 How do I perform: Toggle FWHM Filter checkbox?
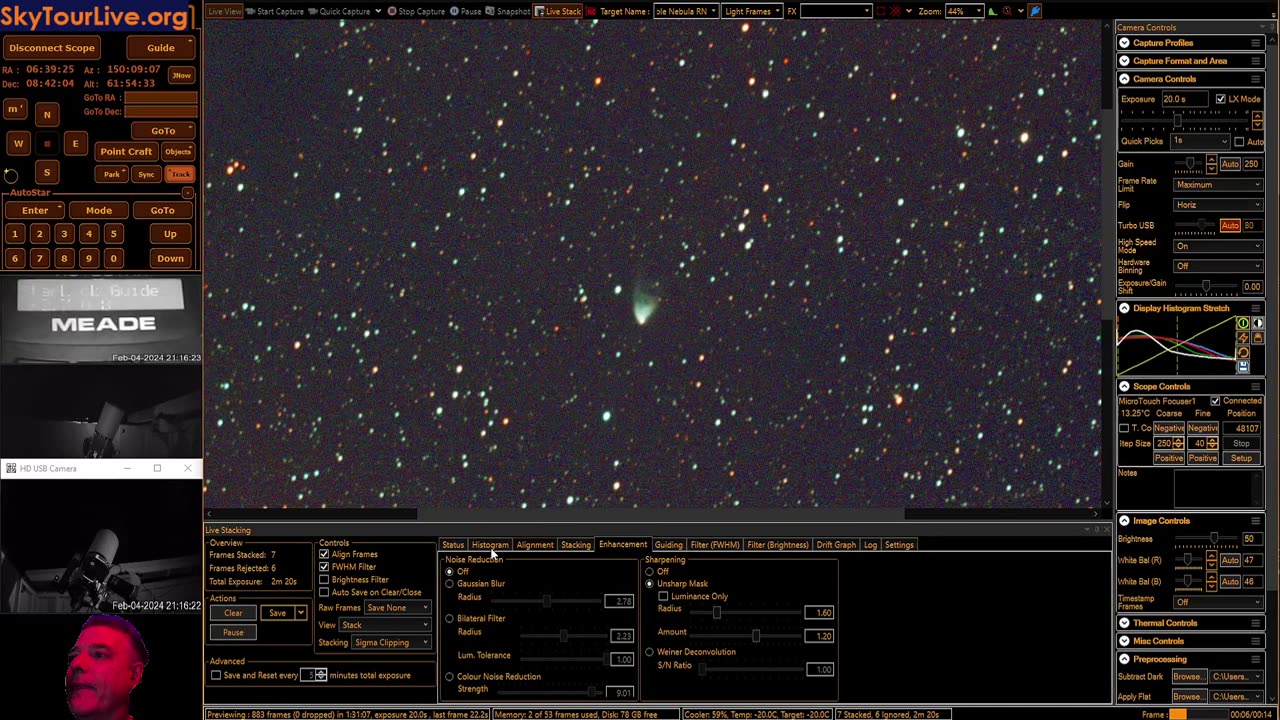tap(324, 567)
